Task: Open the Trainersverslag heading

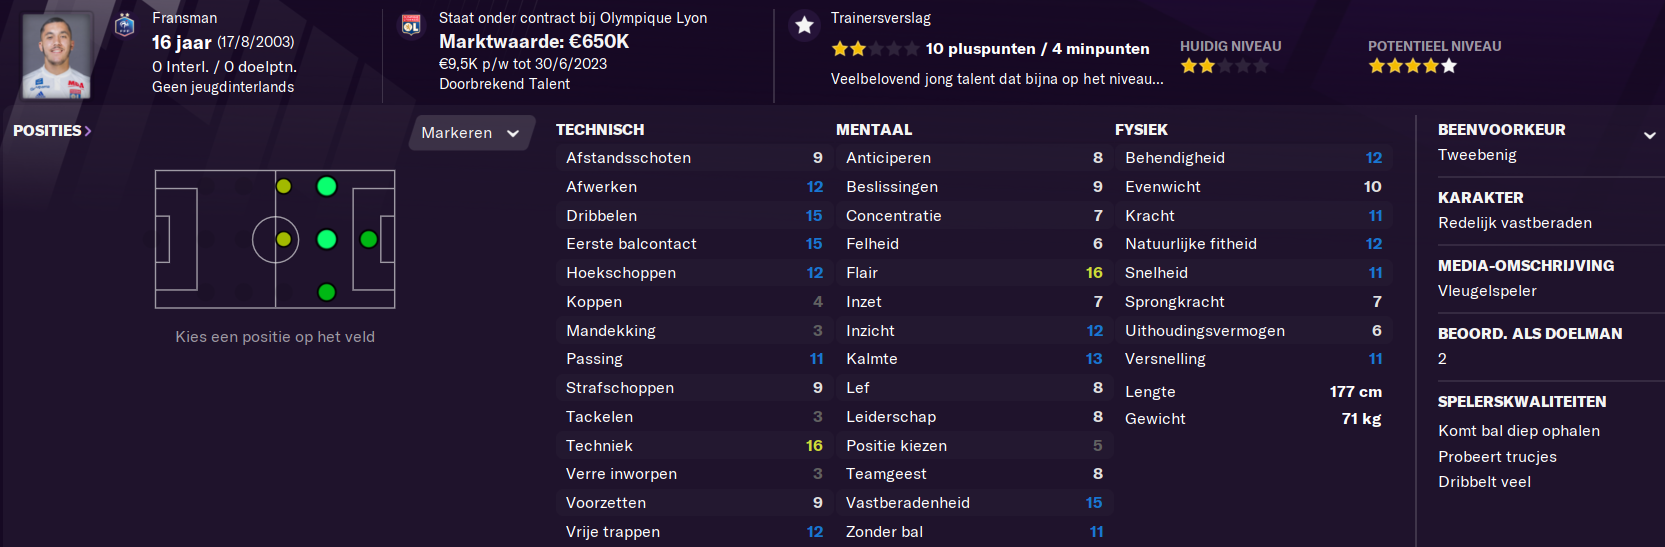Action: [x=880, y=18]
